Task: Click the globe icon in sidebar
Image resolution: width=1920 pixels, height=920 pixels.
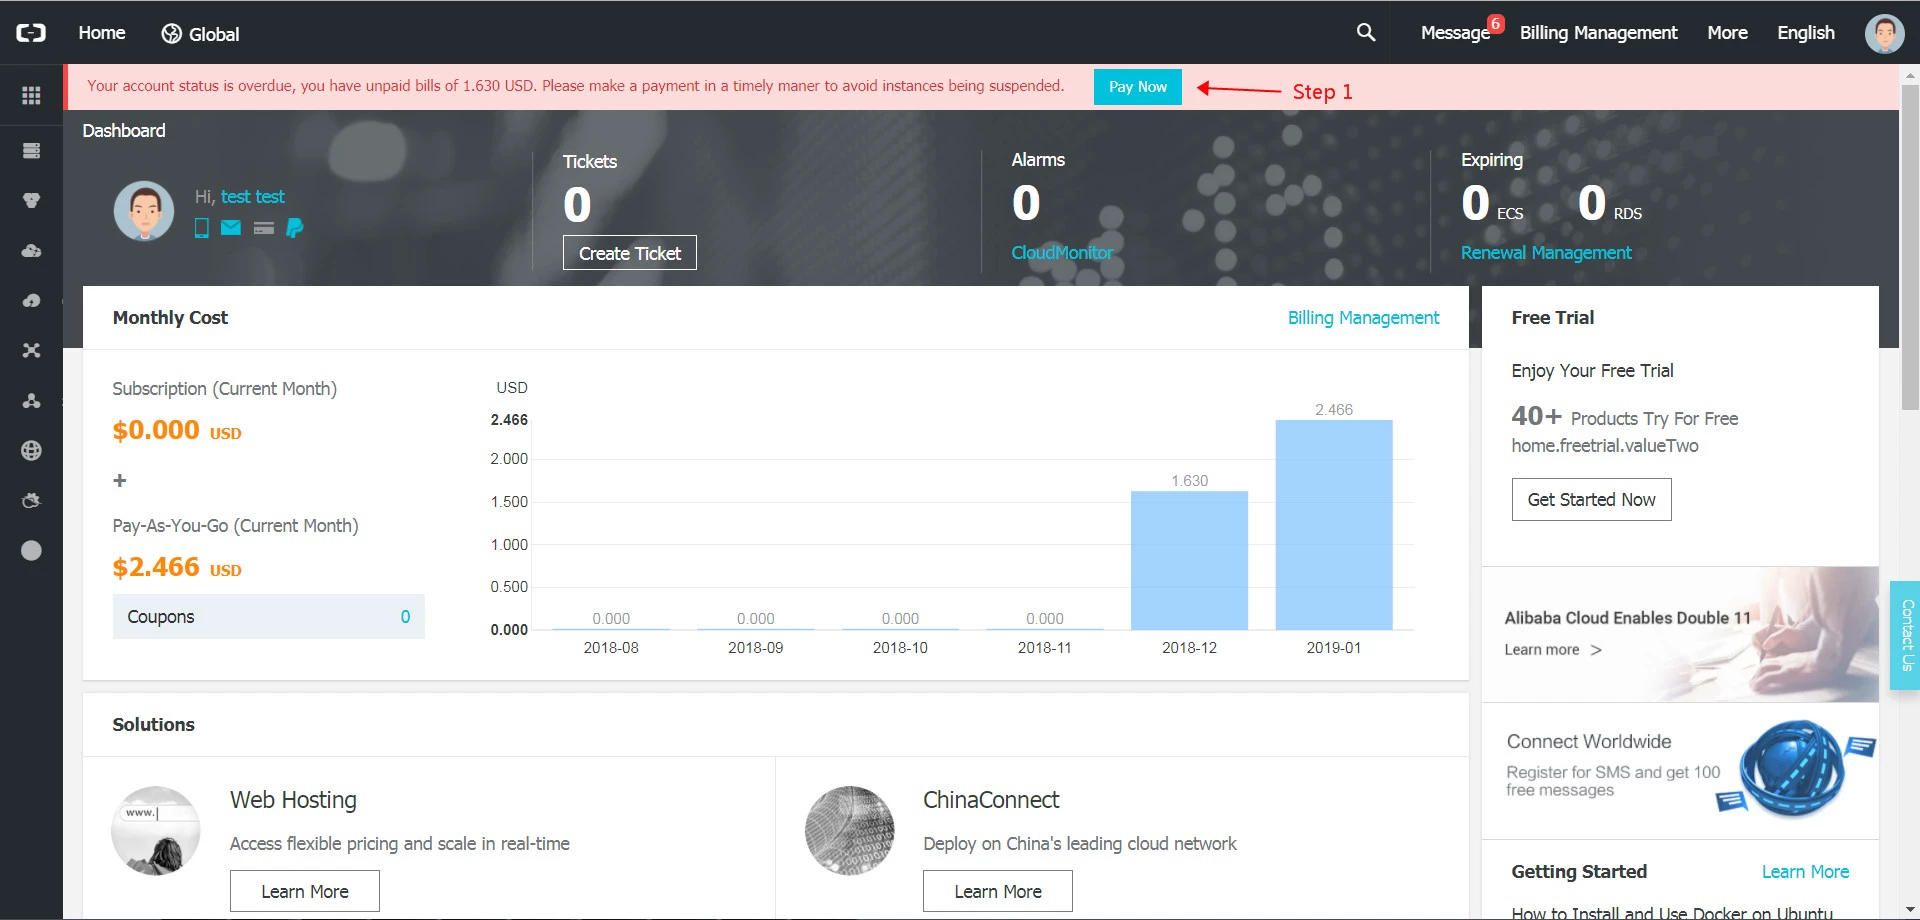Action: (31, 450)
